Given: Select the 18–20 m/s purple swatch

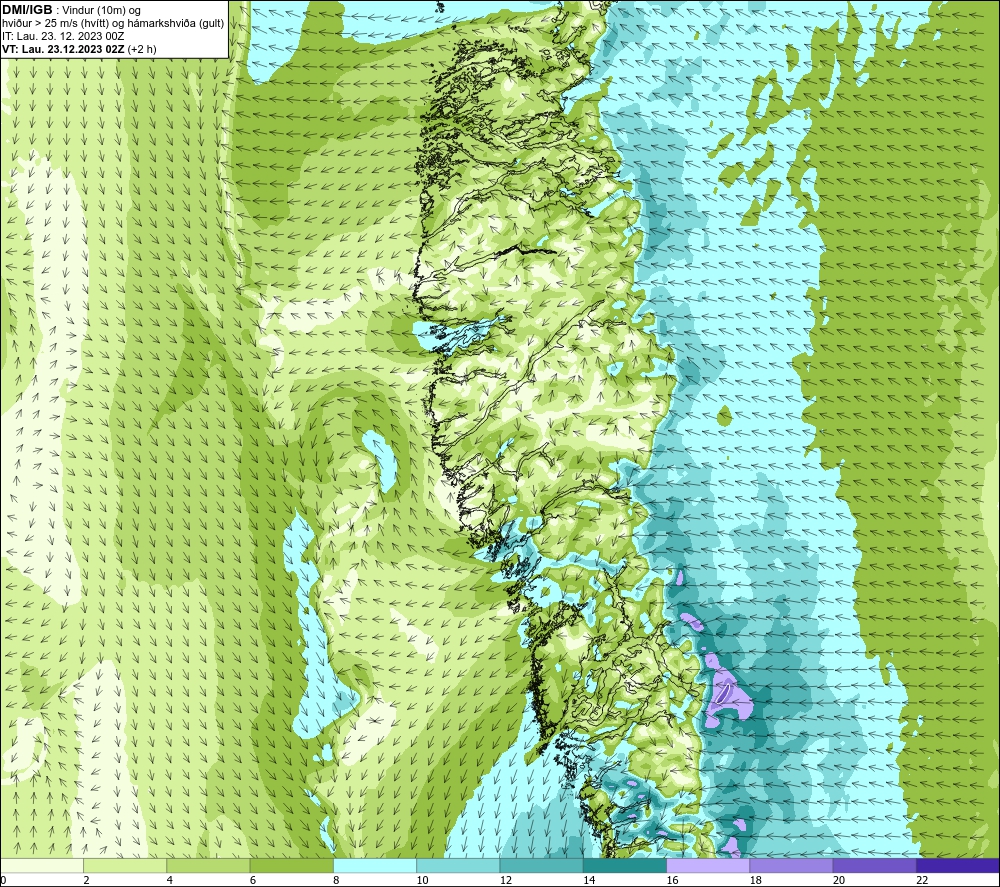Looking at the screenshot, I should pos(791,865).
